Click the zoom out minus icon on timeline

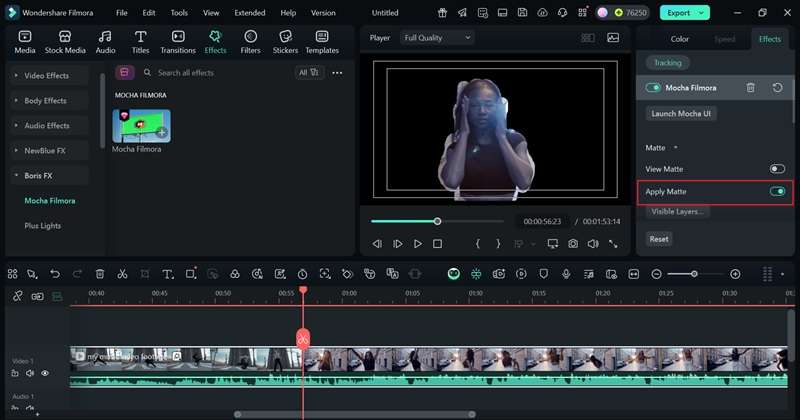[x=657, y=274]
